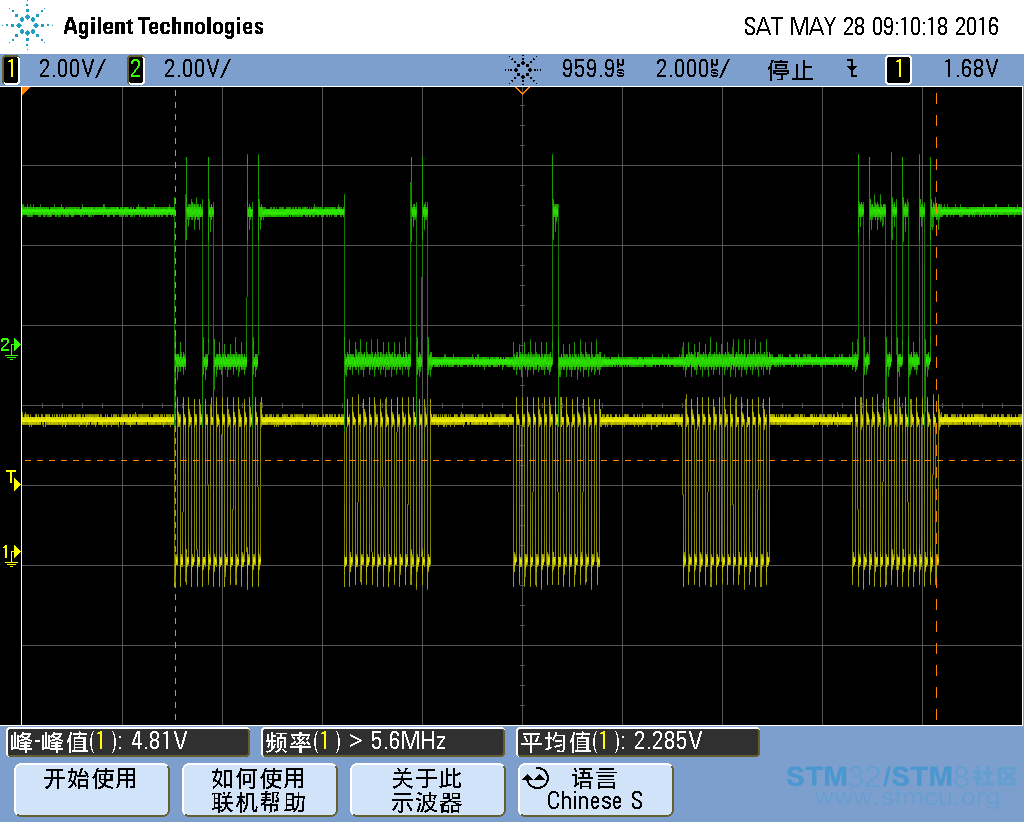Select the channel 2 indicator in top bar
The width and height of the screenshot is (1024, 822).
[x=135, y=69]
